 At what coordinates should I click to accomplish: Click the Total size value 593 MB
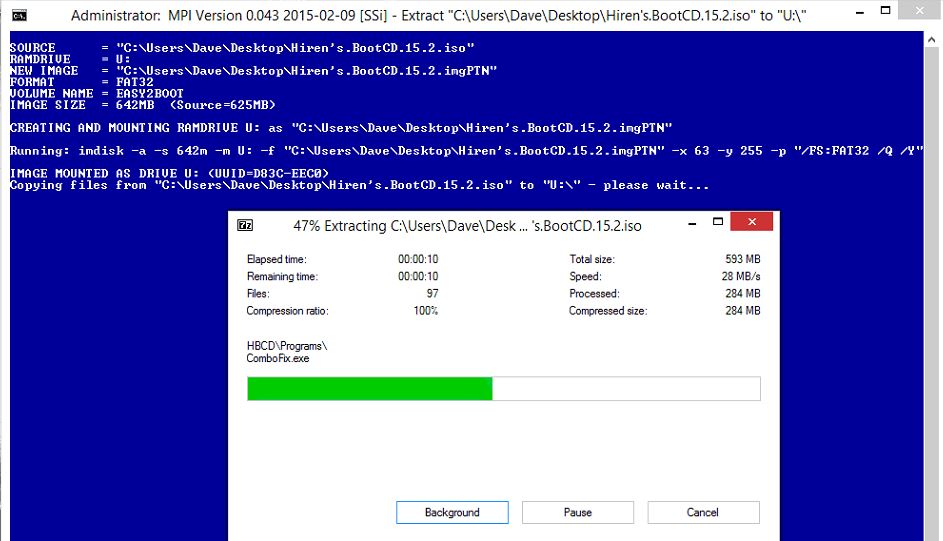(742, 260)
